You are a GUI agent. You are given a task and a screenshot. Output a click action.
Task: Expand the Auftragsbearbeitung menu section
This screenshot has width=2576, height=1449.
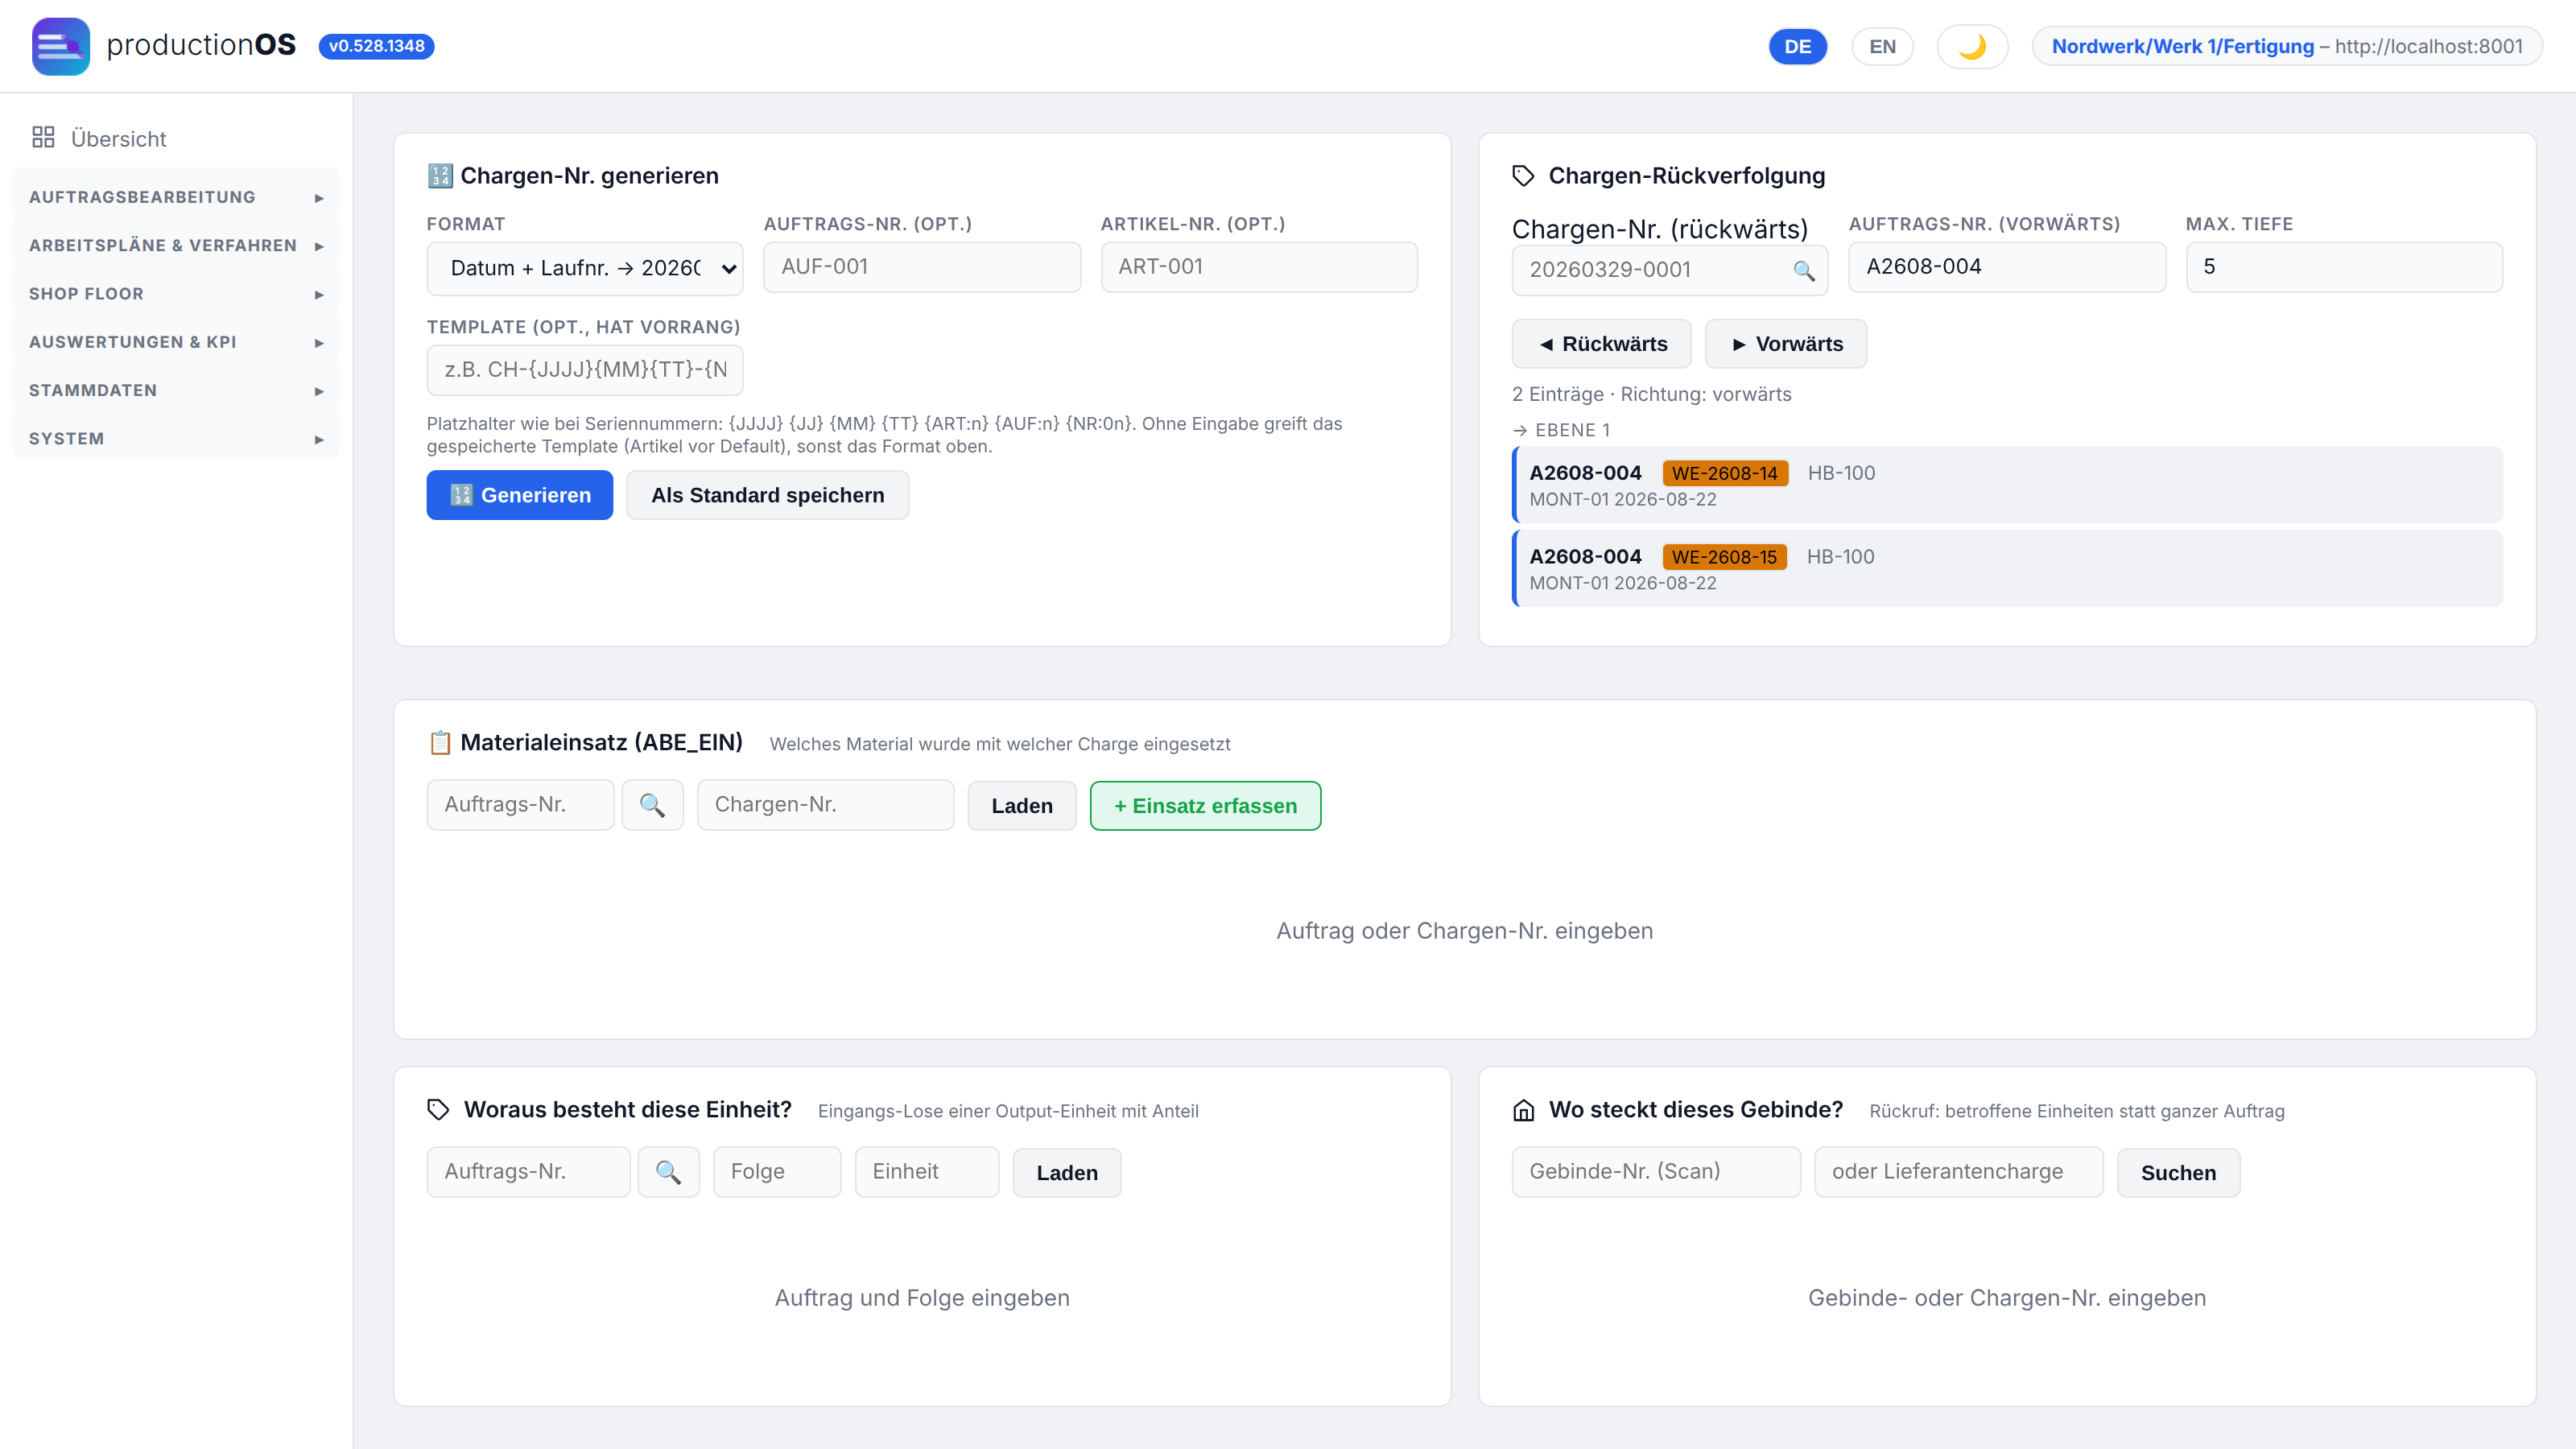[x=176, y=197]
